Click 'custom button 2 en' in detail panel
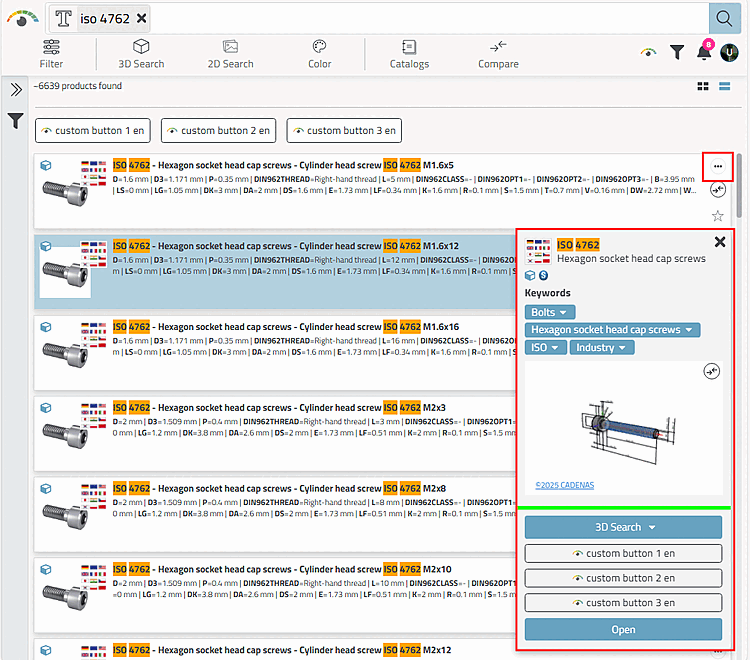The height and width of the screenshot is (660, 750). pyautogui.click(x=623, y=578)
